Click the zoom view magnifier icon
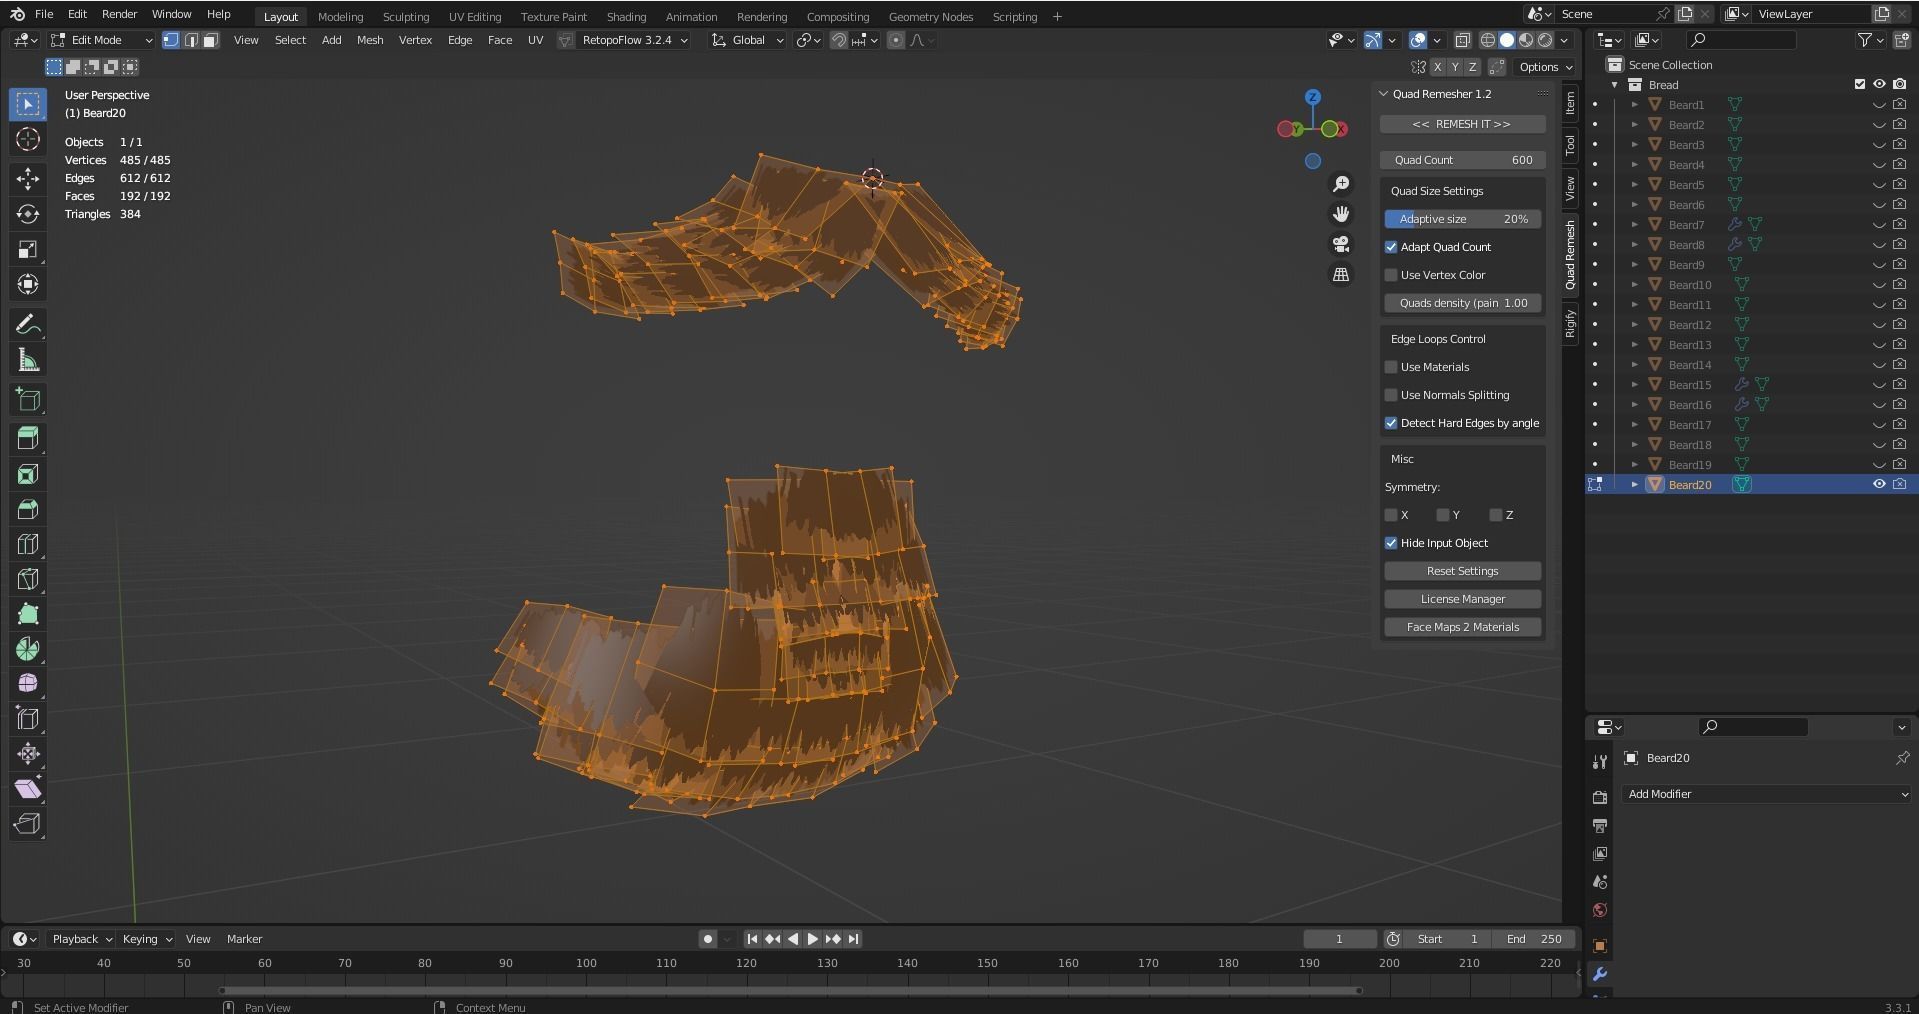The height and width of the screenshot is (1014, 1919). 1341,184
